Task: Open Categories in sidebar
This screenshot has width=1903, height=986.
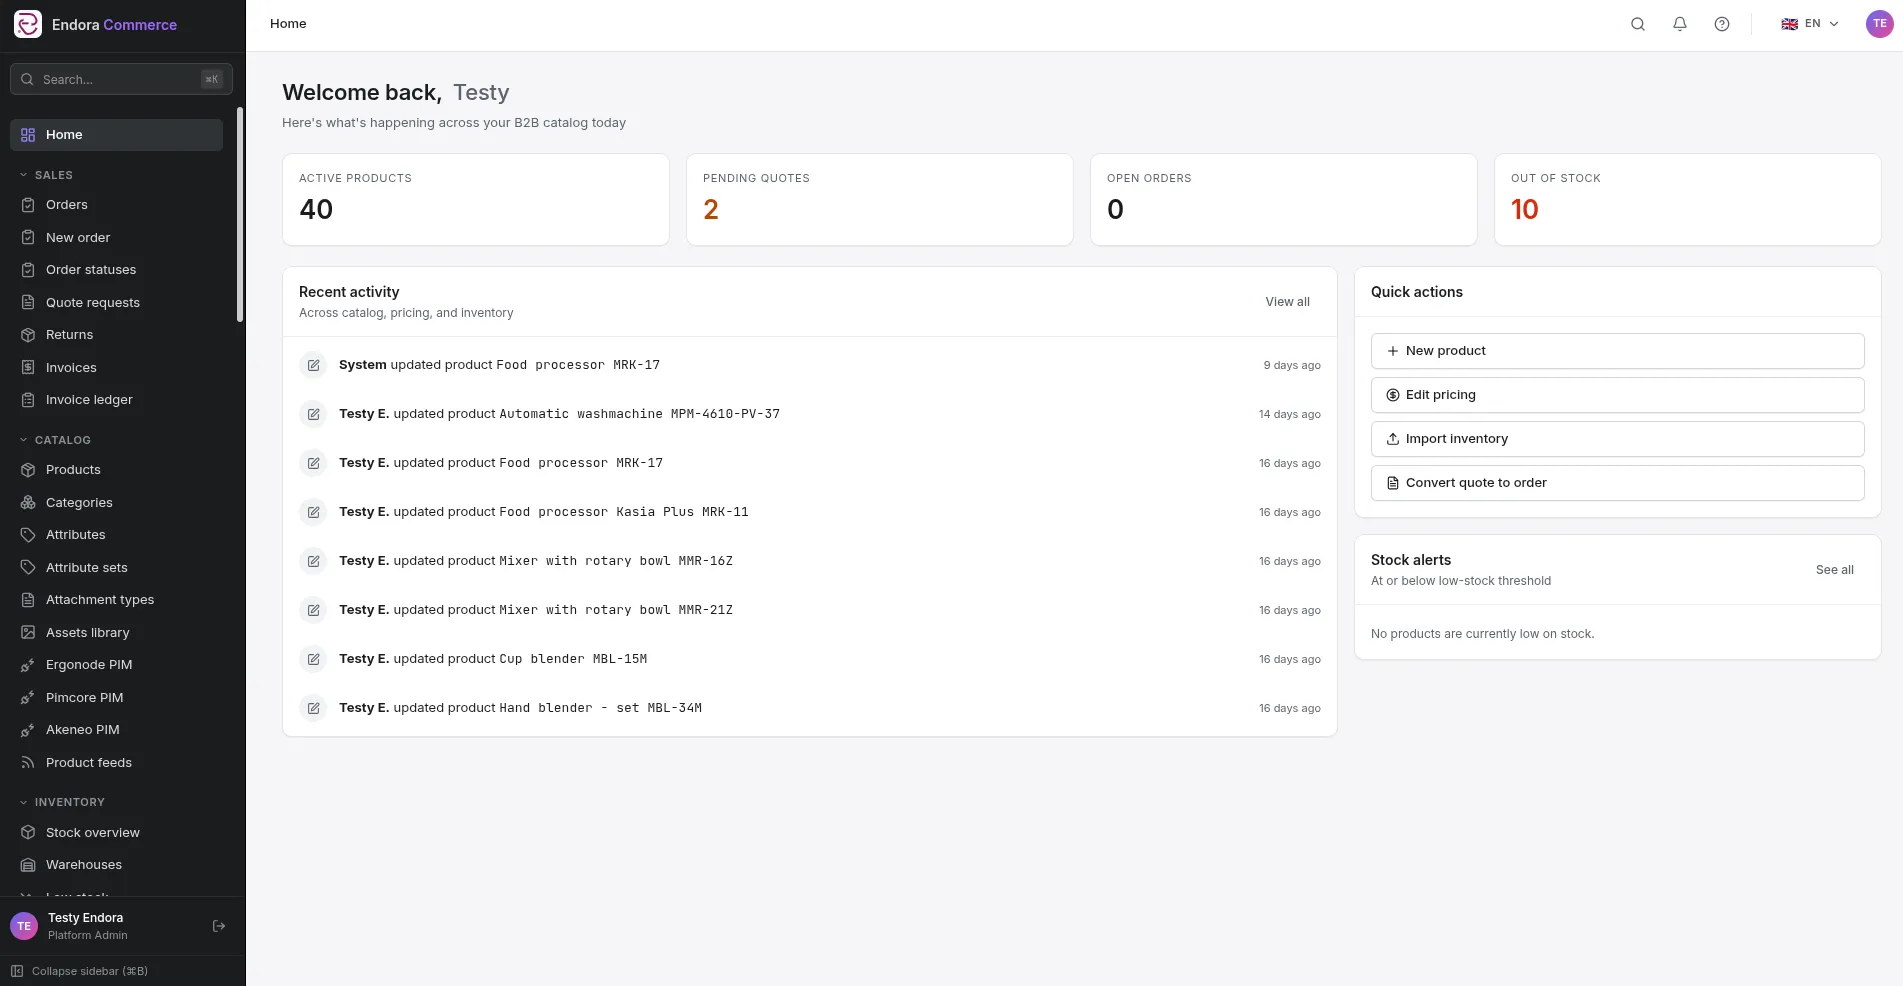Action: 116,503
